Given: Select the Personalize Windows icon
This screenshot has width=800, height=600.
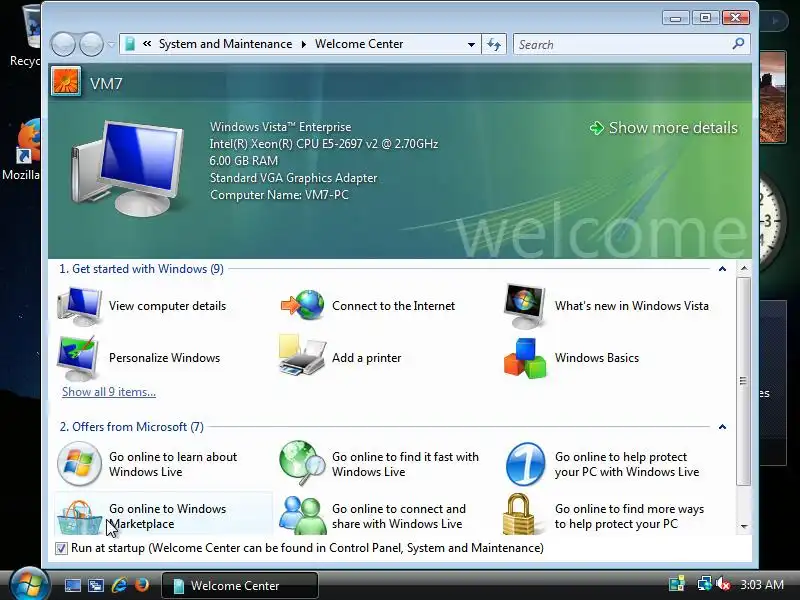Looking at the screenshot, I should (78, 358).
